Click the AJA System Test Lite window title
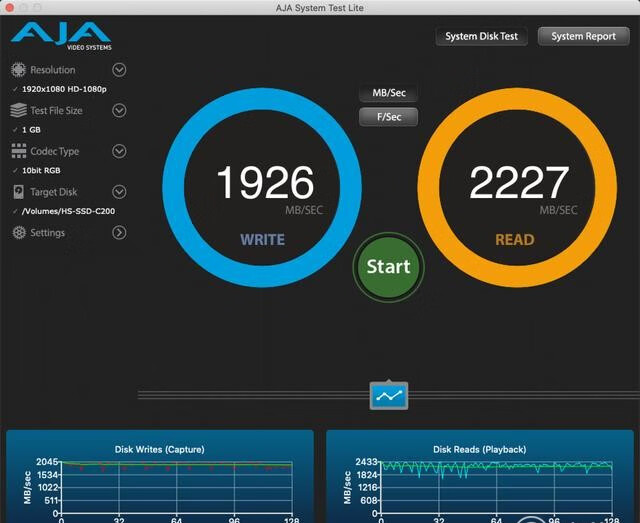Viewport: 640px width, 523px height. 320,8
